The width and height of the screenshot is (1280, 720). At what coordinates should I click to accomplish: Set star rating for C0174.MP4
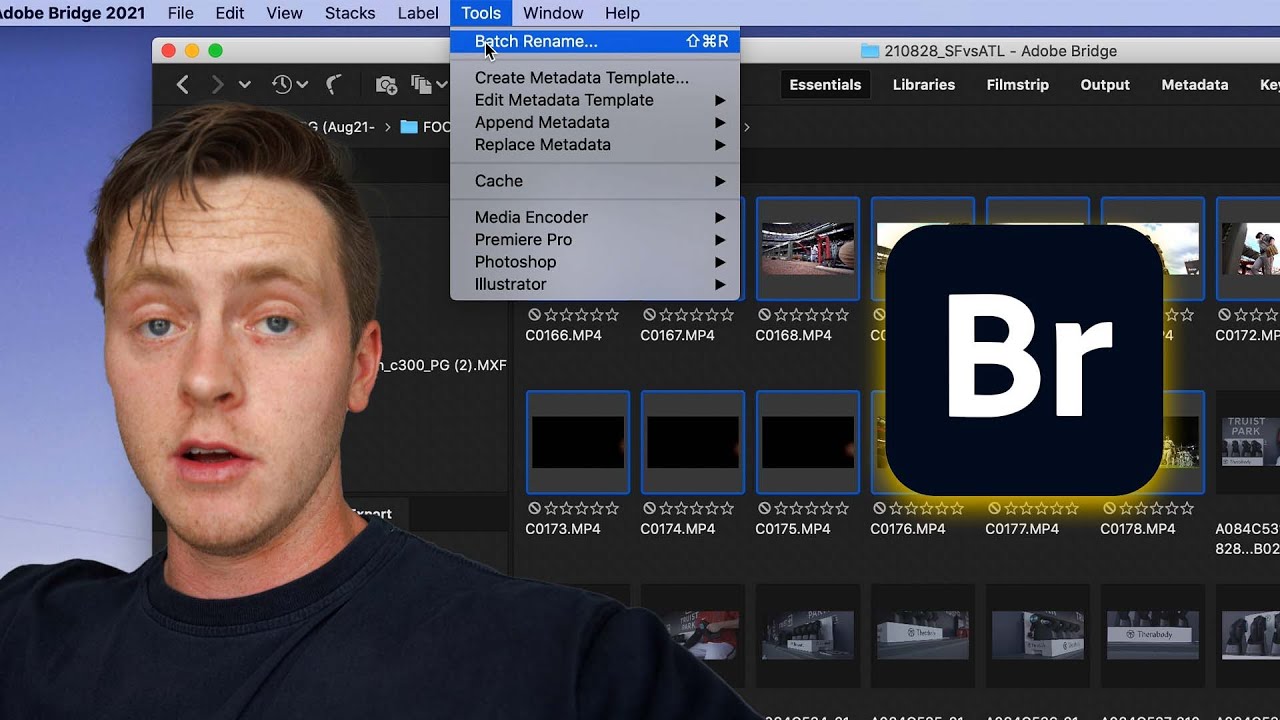tap(696, 508)
